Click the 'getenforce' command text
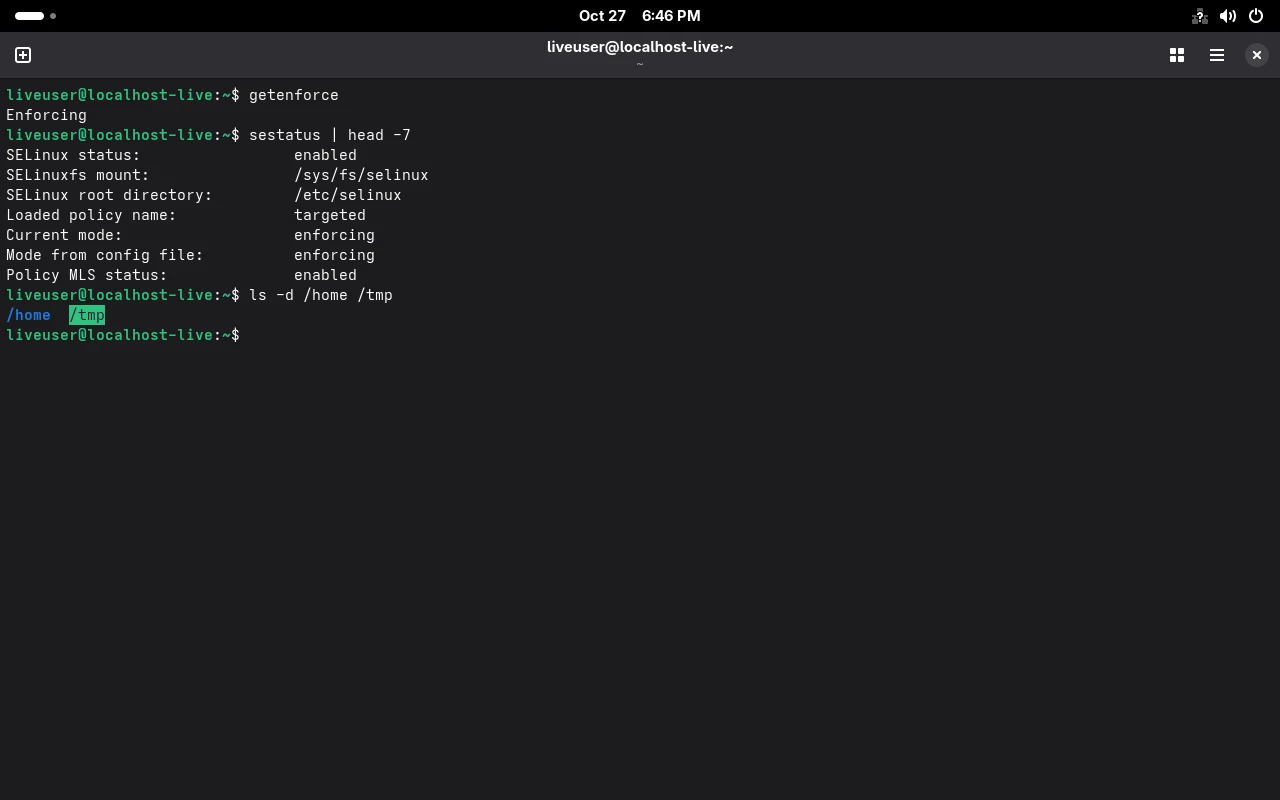Viewport: 1280px width, 800px height. pyautogui.click(x=294, y=95)
